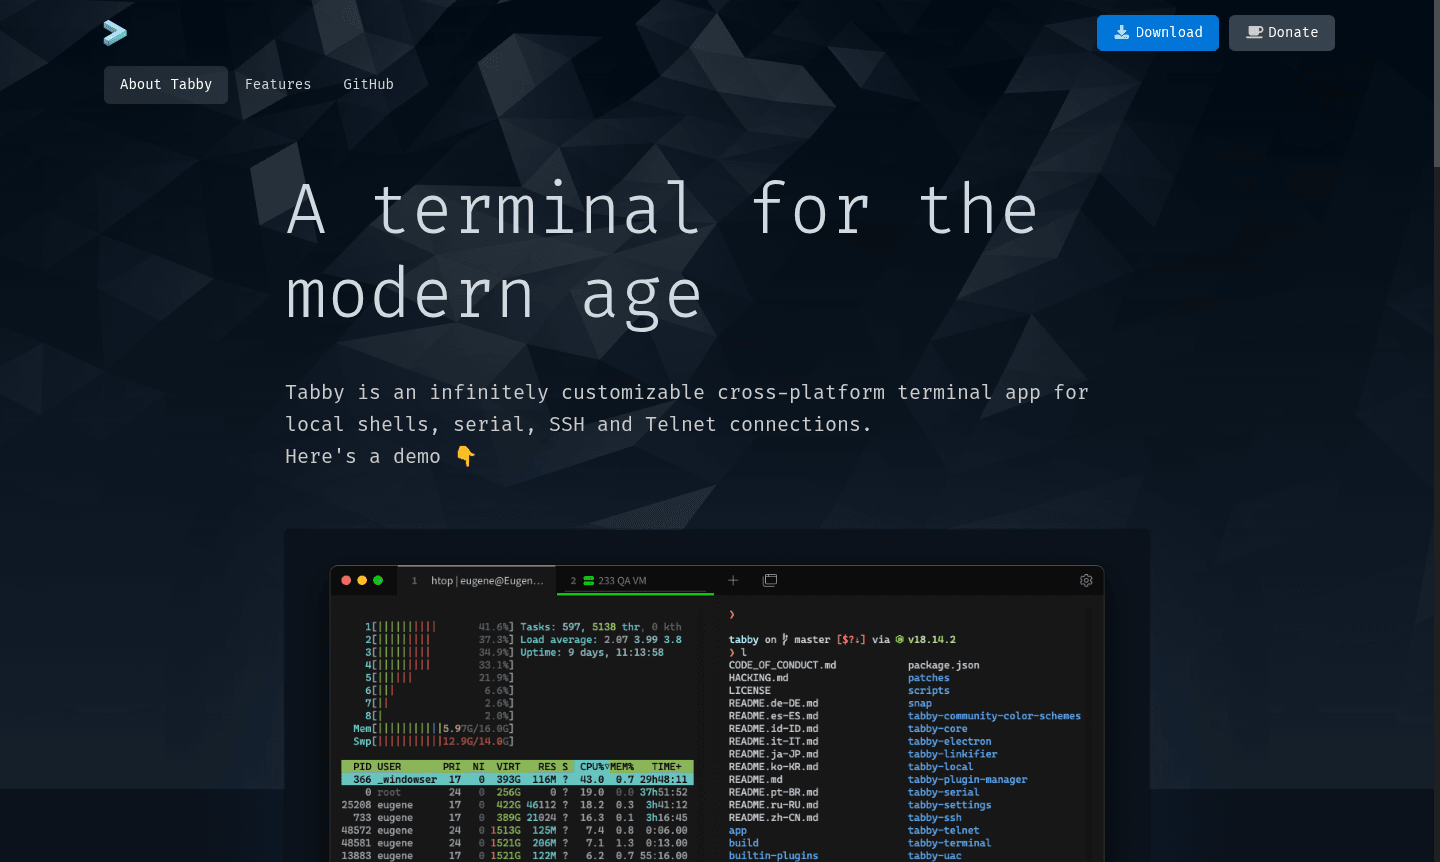Toggle the green zoom dot on the demo window
The image size is (1440, 862).
pyautogui.click(x=377, y=580)
